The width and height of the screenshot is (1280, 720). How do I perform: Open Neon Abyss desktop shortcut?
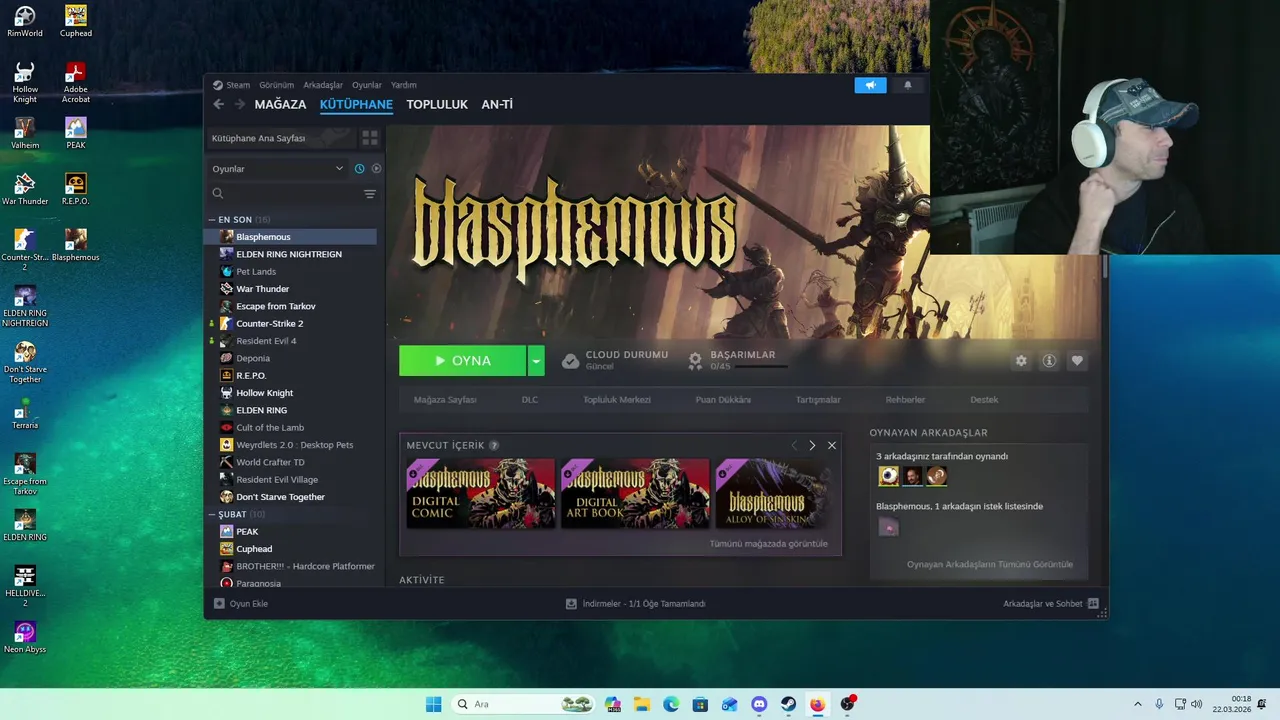point(25,637)
